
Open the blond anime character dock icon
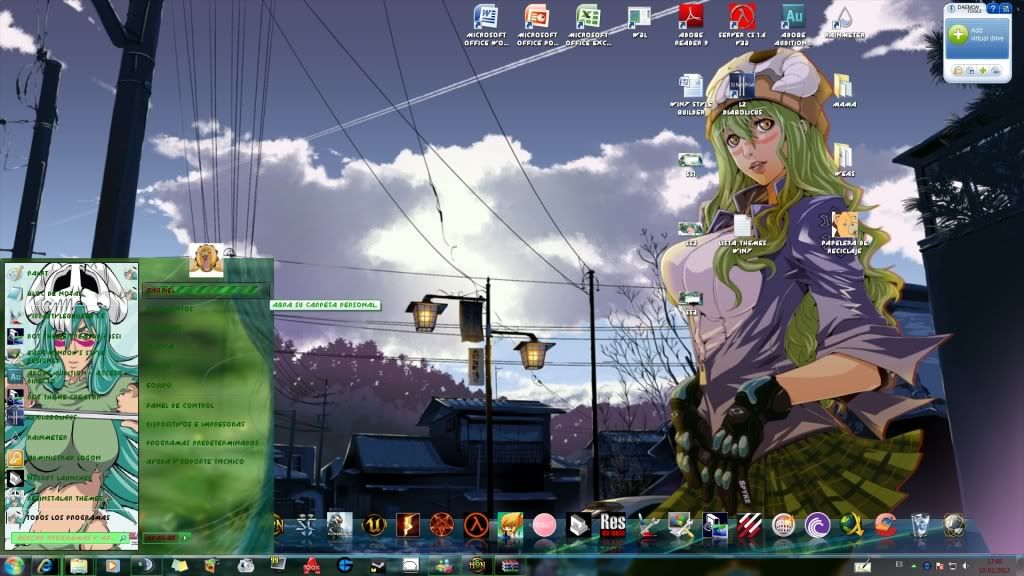pos(510,525)
